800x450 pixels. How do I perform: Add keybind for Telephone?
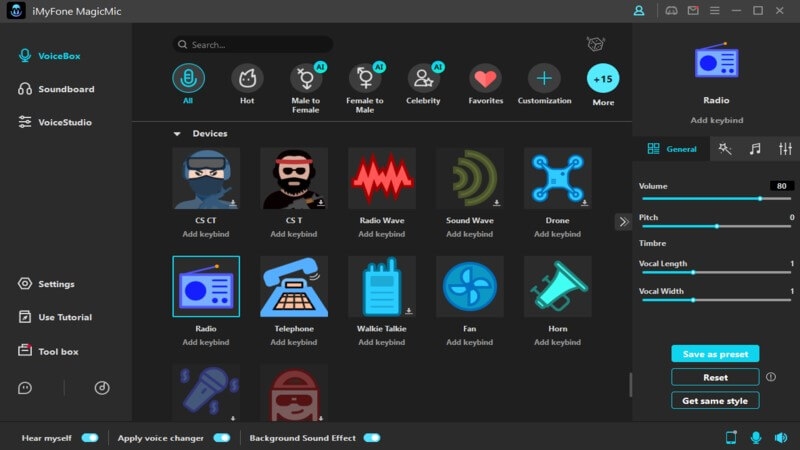(294, 342)
